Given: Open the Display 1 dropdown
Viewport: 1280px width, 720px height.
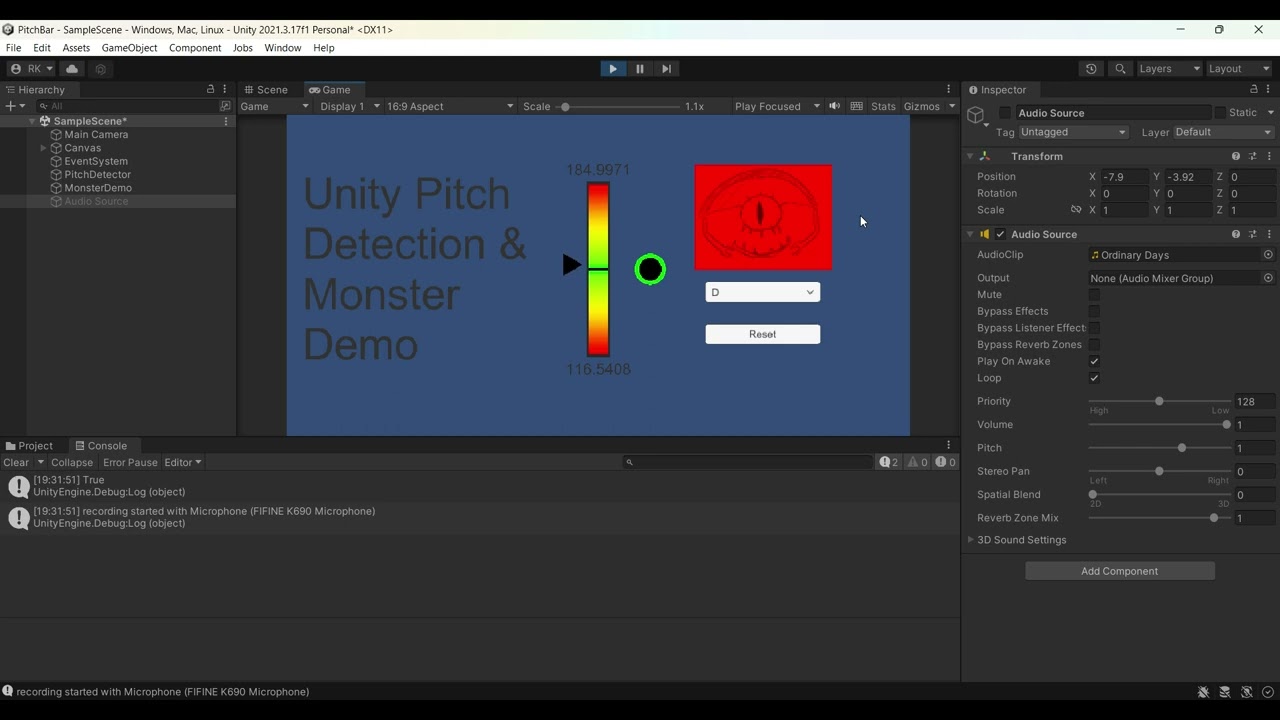Looking at the screenshot, I should pos(350,106).
